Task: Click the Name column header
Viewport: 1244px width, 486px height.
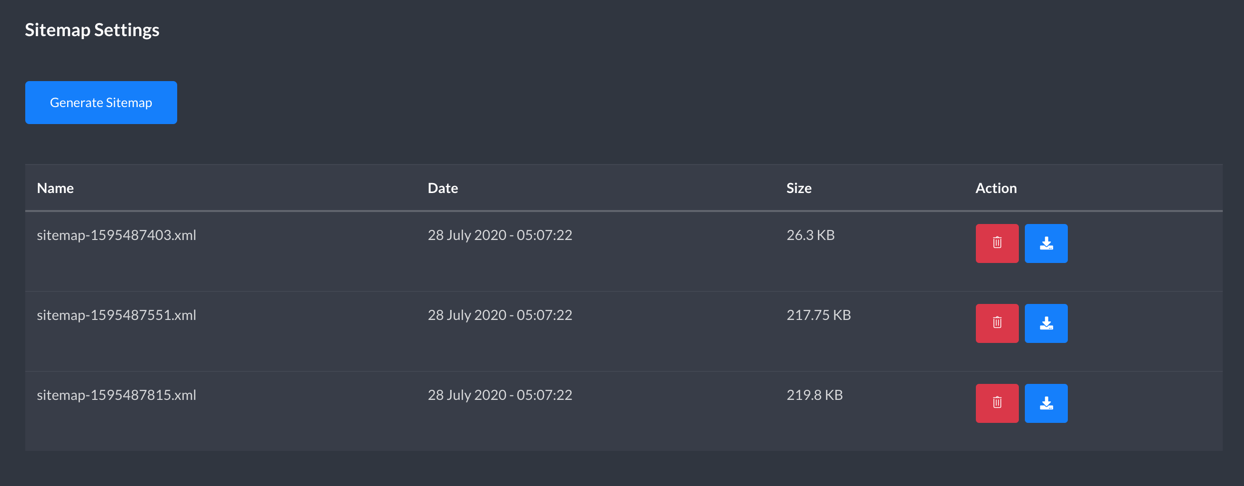Action: [55, 188]
